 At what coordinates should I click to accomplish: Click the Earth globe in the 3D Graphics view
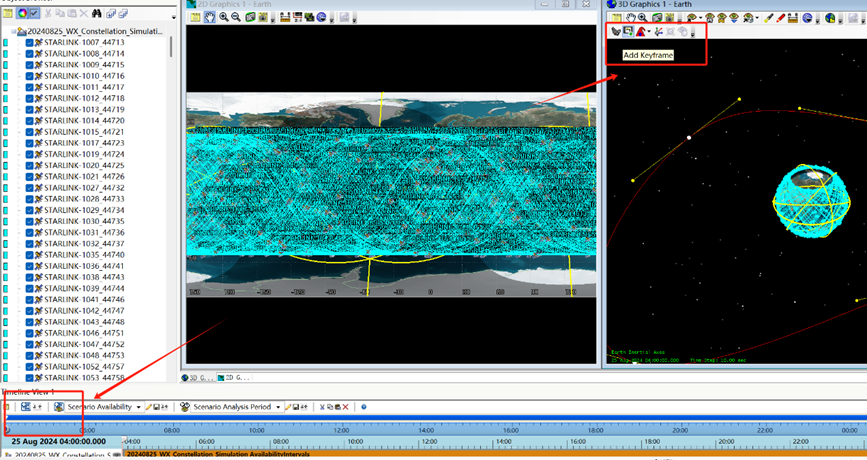pyautogui.click(x=811, y=201)
